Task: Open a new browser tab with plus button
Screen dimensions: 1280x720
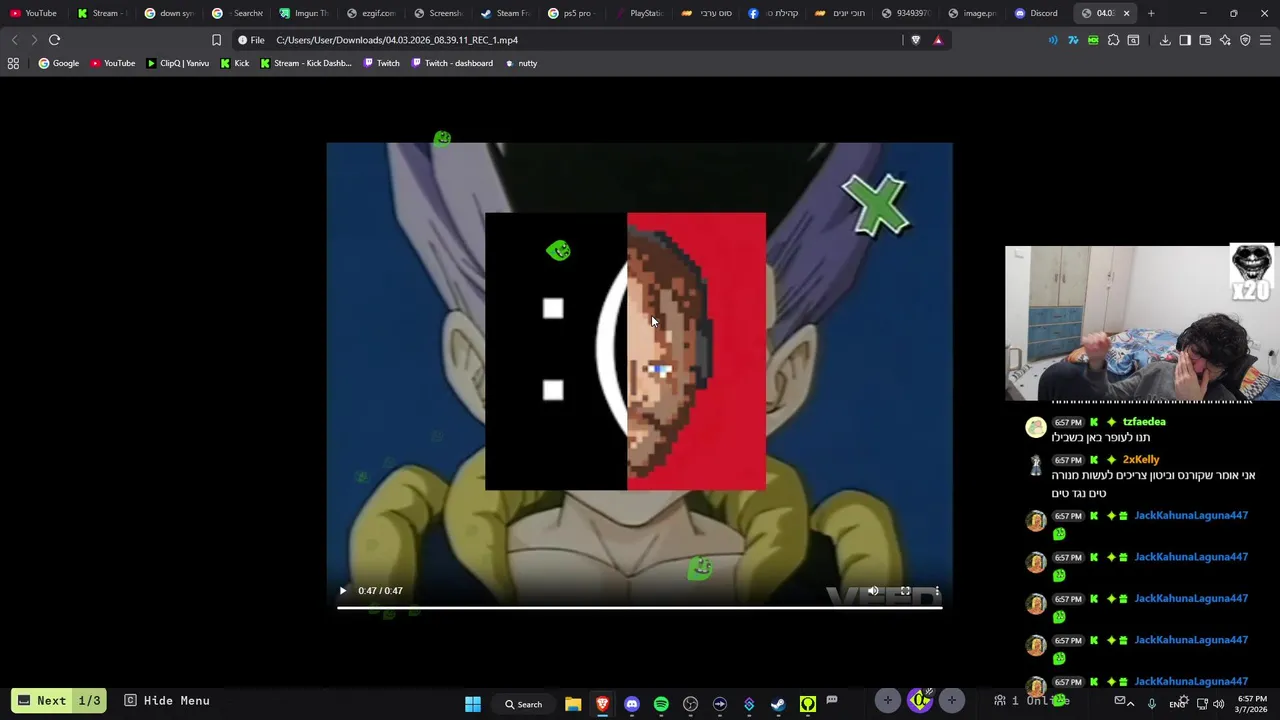Action: click(1151, 13)
